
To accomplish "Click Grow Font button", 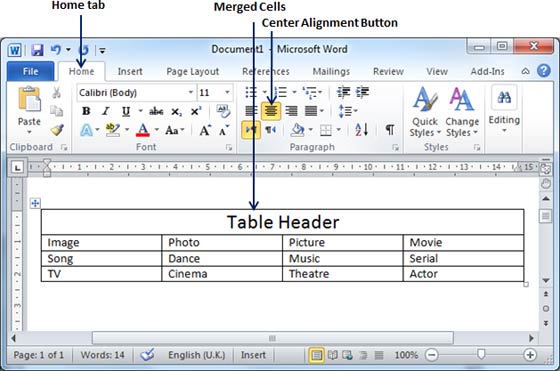I will pos(205,130).
